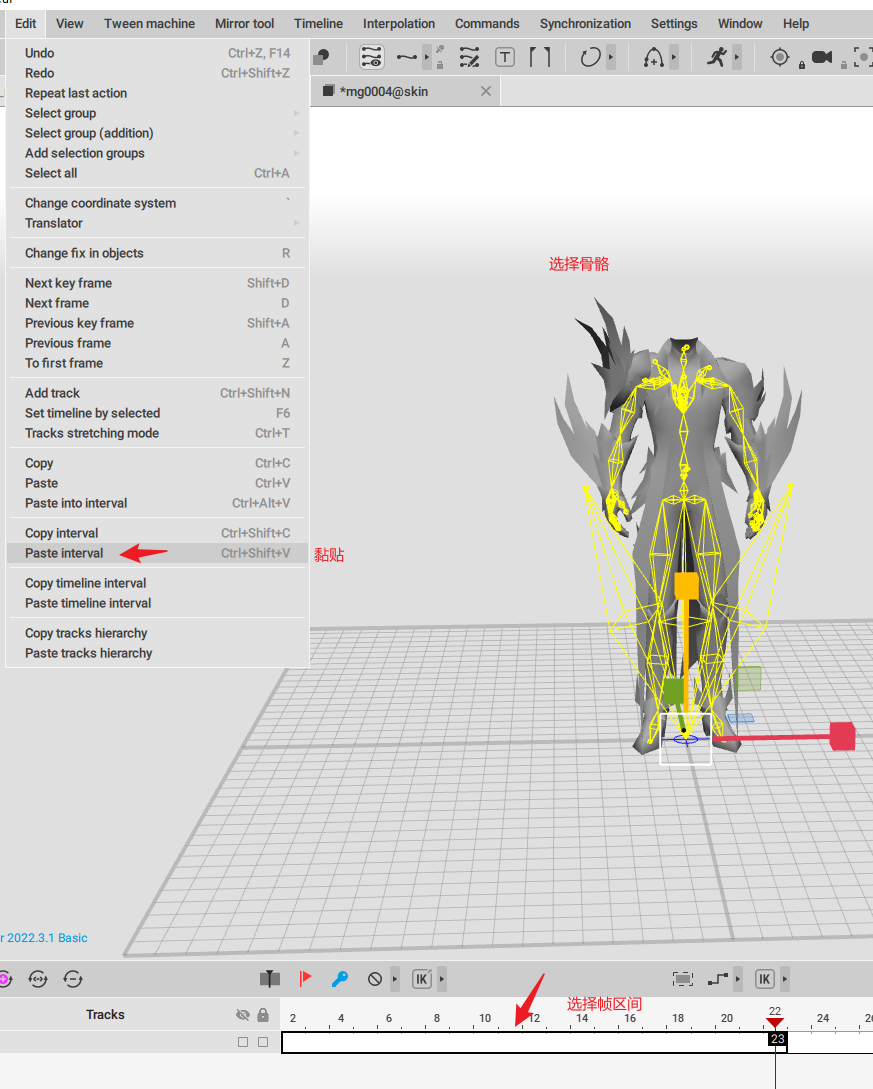The width and height of the screenshot is (873, 1089).
Task: Click the video camera icon
Action: (822, 57)
